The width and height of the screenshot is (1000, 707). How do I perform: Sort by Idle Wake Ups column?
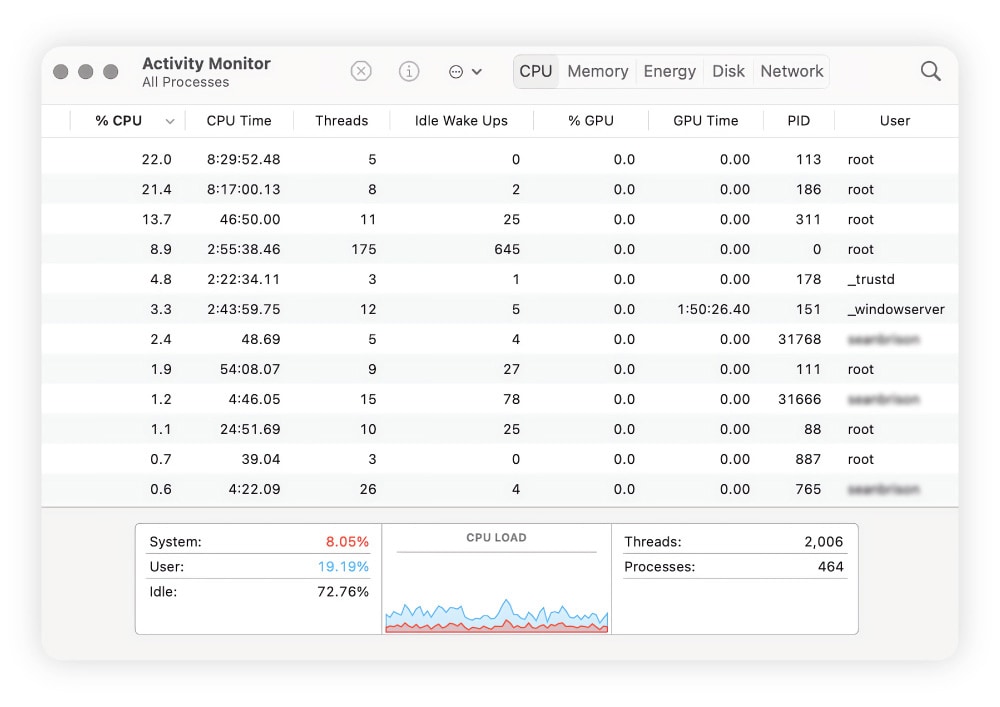[460, 120]
